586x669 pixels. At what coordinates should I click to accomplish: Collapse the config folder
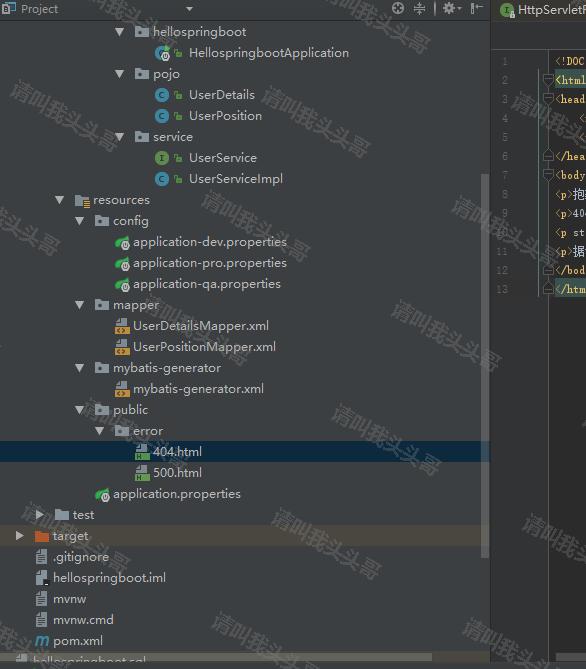pyautogui.click(x=79, y=221)
